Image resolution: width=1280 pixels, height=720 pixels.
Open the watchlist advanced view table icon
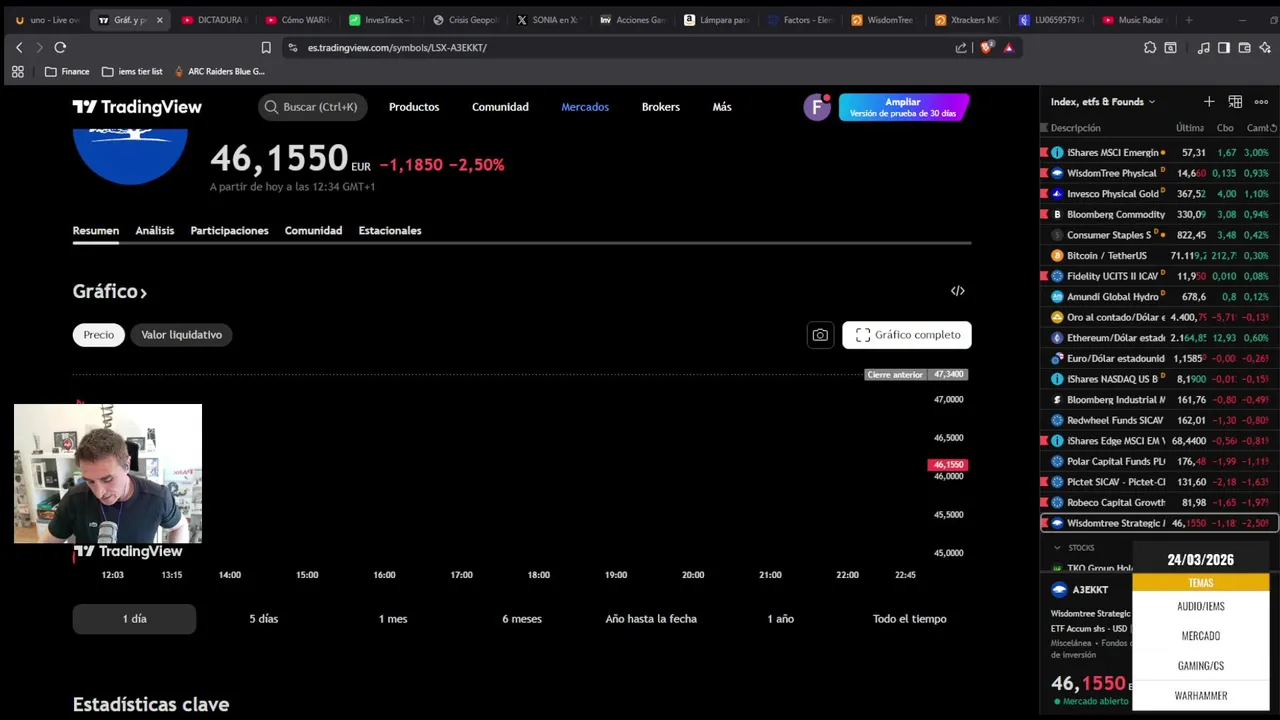pyautogui.click(x=1235, y=102)
